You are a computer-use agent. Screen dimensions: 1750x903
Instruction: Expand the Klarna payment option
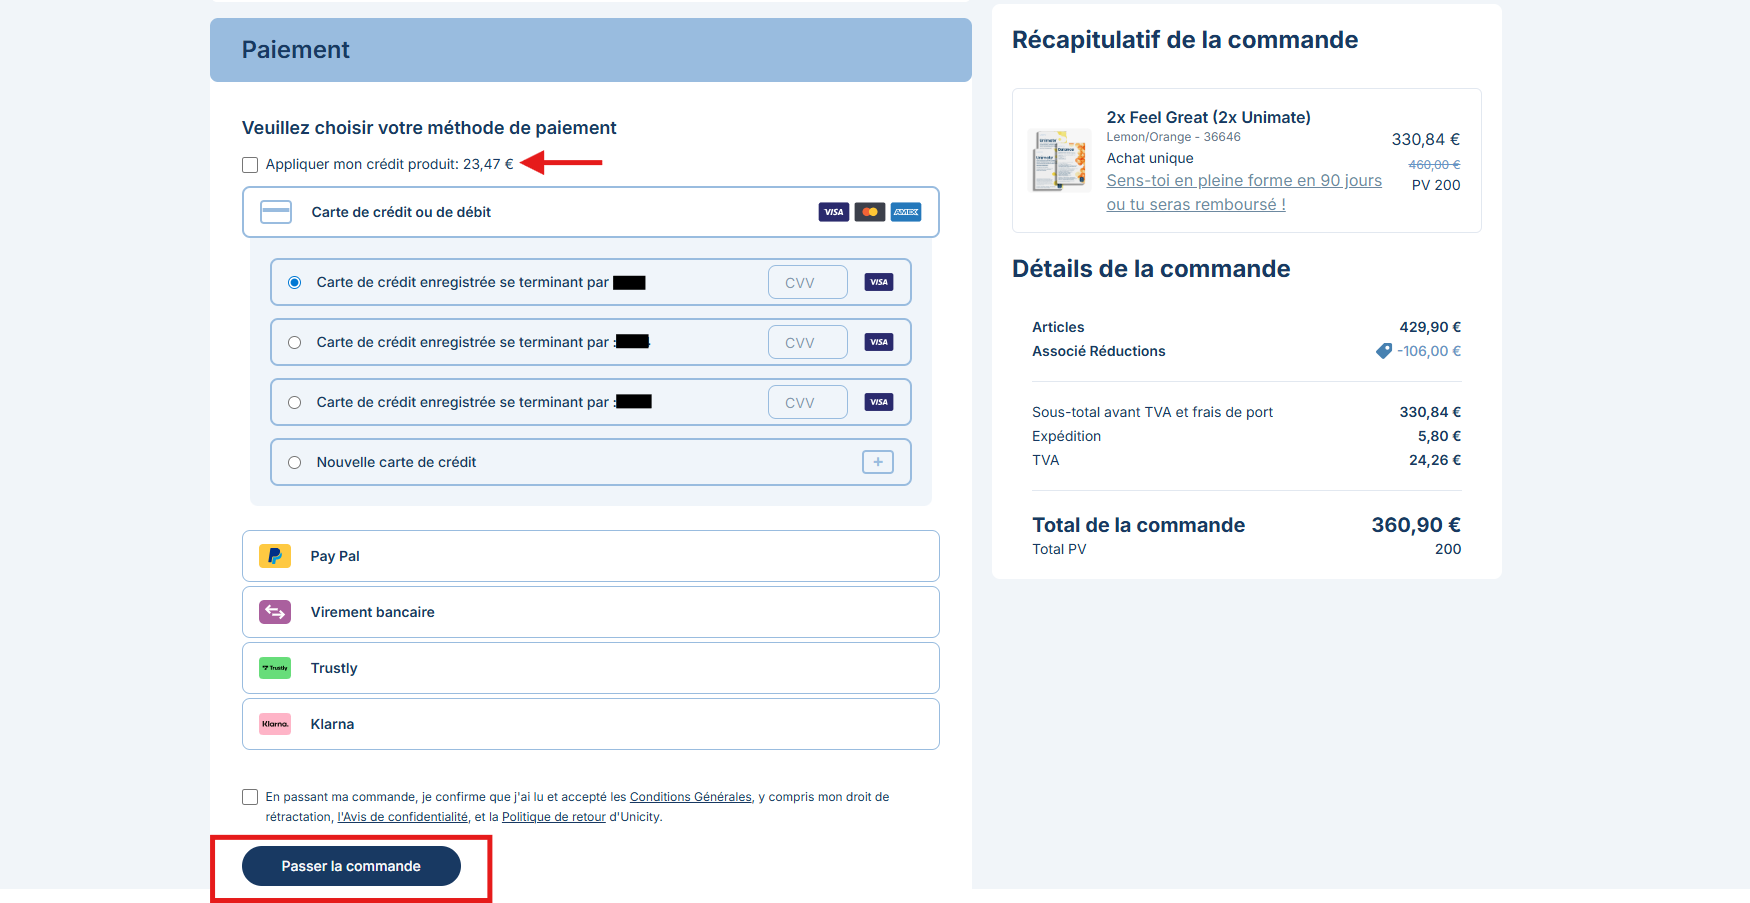click(x=590, y=724)
